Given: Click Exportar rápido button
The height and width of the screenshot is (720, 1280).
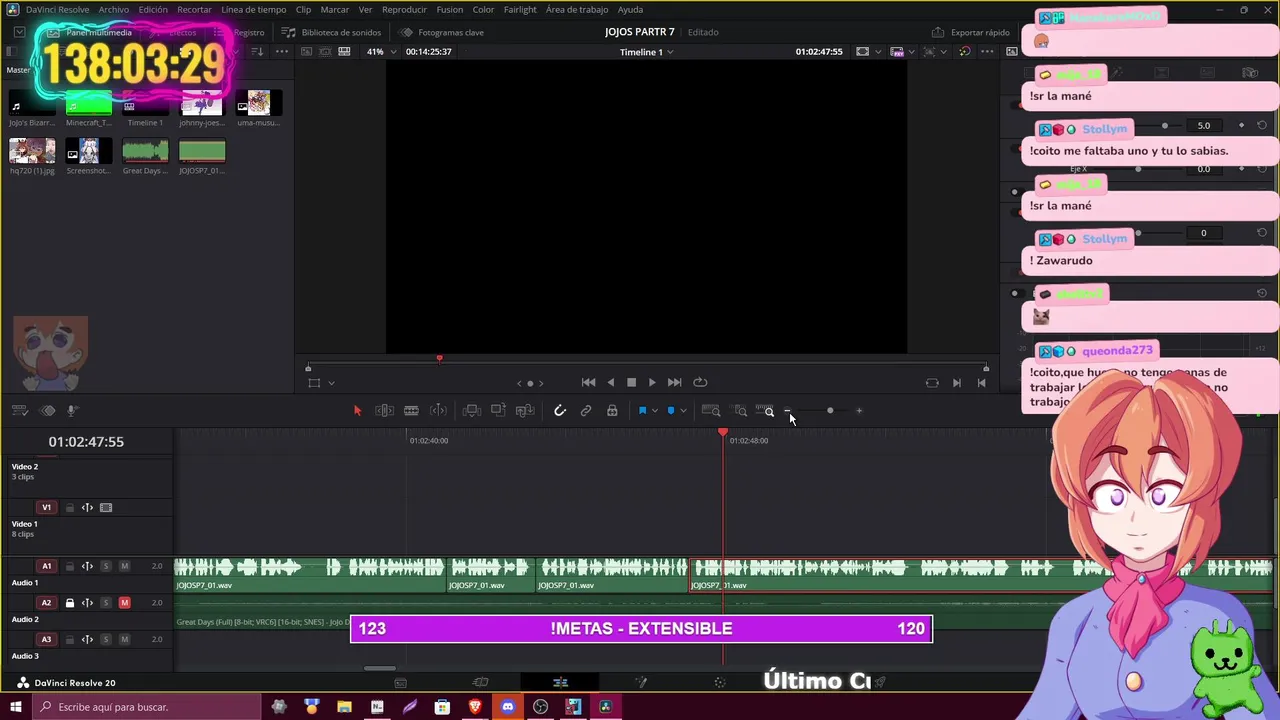Looking at the screenshot, I should [970, 32].
